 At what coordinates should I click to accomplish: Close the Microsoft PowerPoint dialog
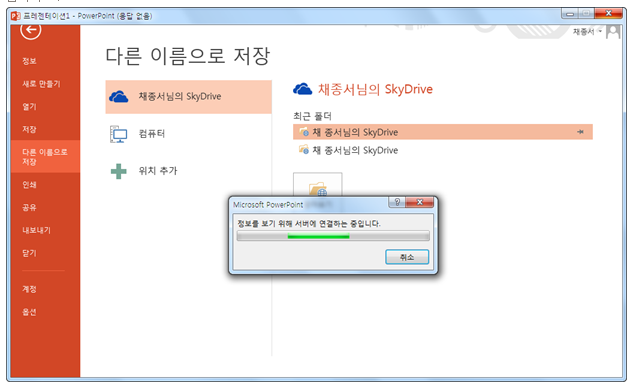coord(420,202)
